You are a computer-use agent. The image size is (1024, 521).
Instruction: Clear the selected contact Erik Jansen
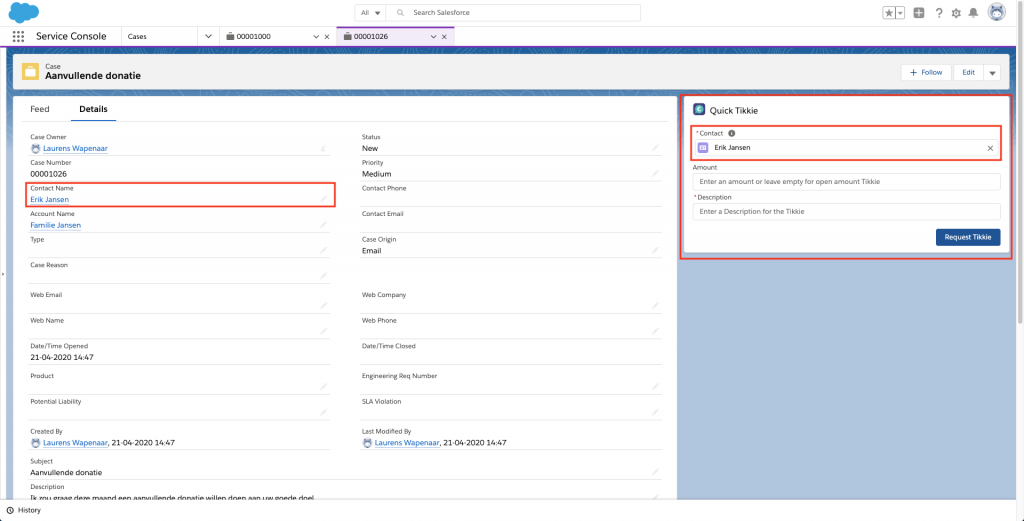990,148
